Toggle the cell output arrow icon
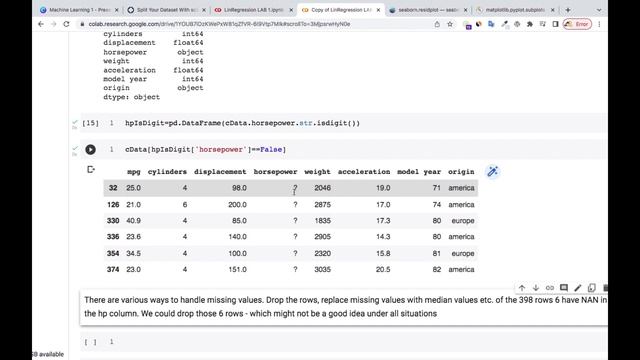The height and width of the screenshot is (360, 640). click(x=91, y=169)
